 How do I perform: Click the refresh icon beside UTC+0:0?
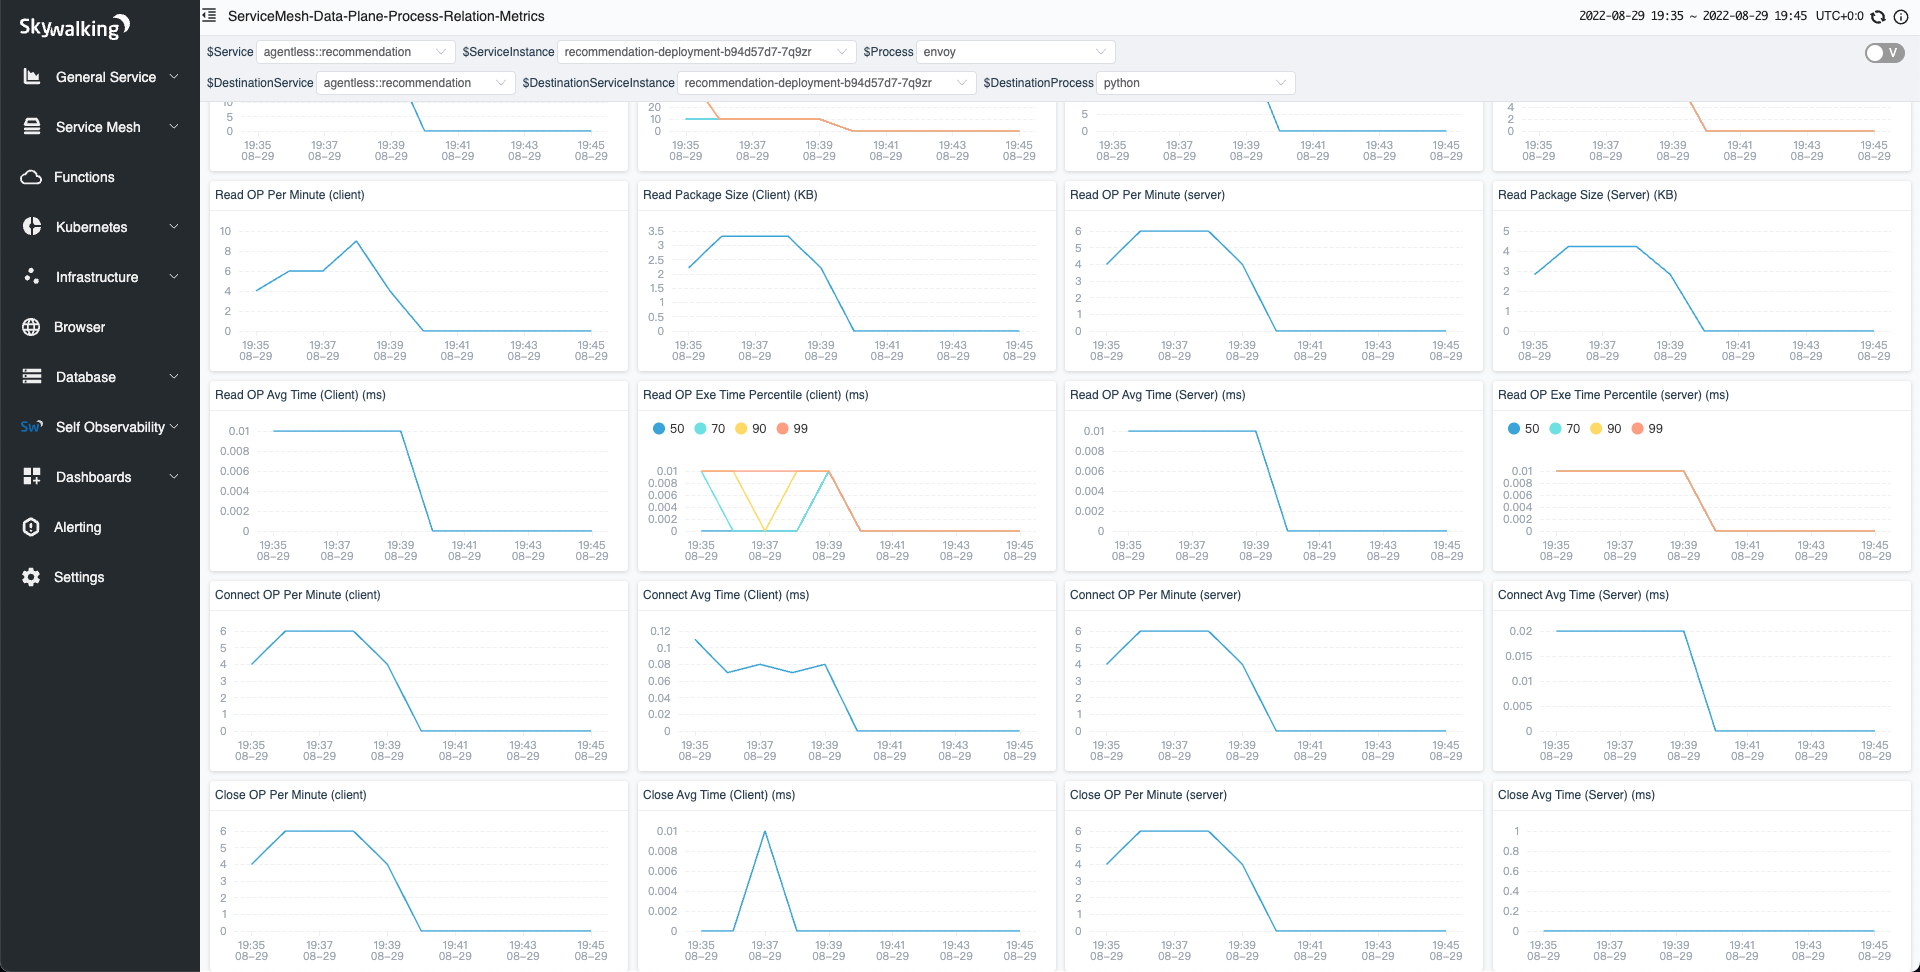pos(1878,17)
